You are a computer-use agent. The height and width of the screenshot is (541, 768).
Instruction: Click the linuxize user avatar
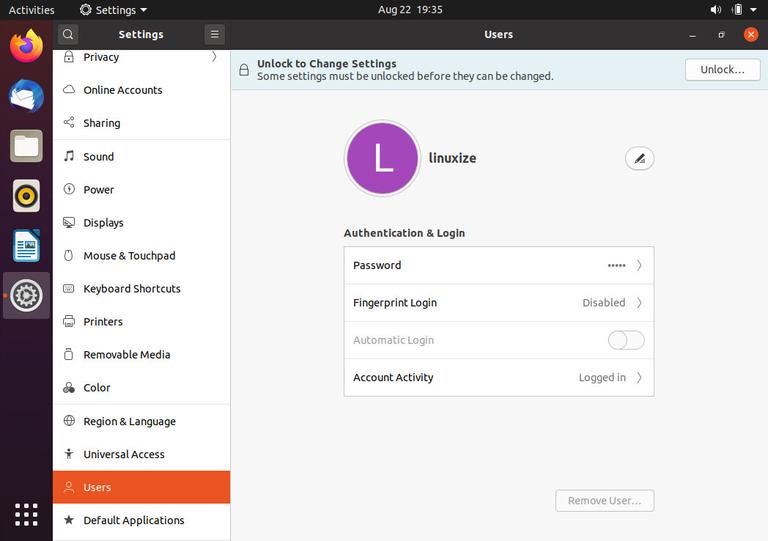click(382, 159)
